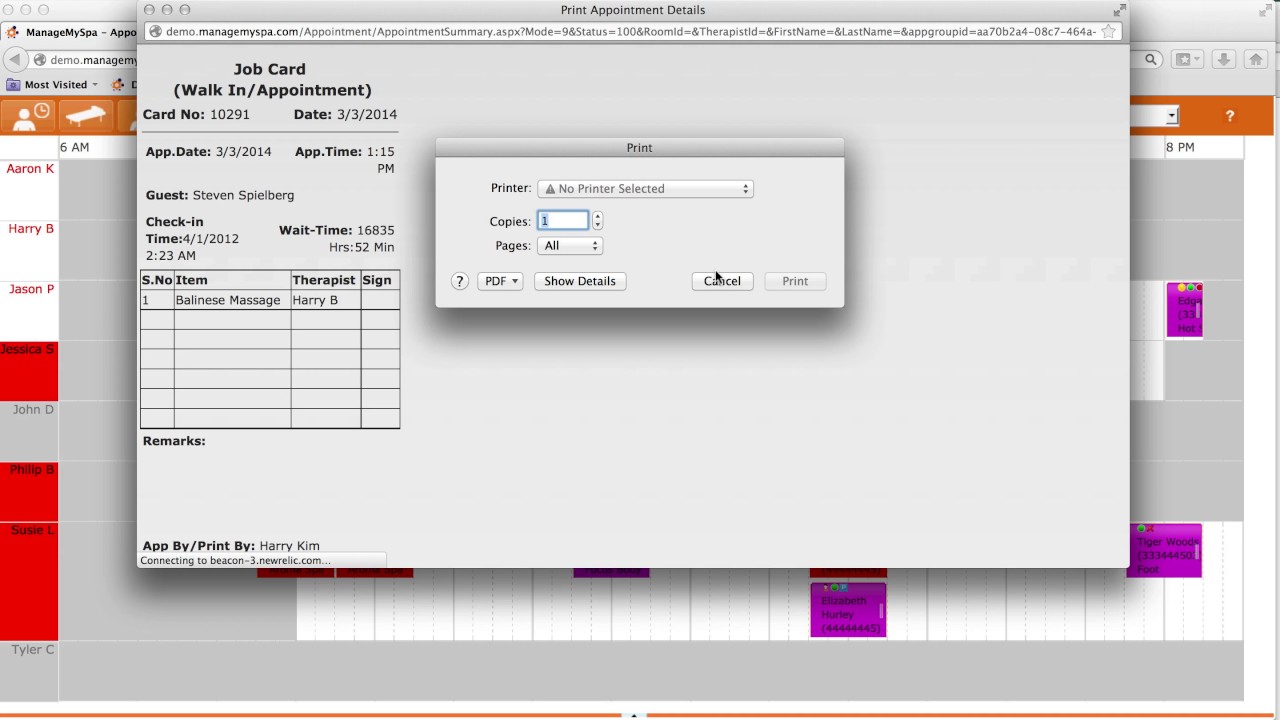This screenshot has height=720, width=1280.
Task: Click the fullscreen arrows of the popup window
Action: pos(1119,10)
